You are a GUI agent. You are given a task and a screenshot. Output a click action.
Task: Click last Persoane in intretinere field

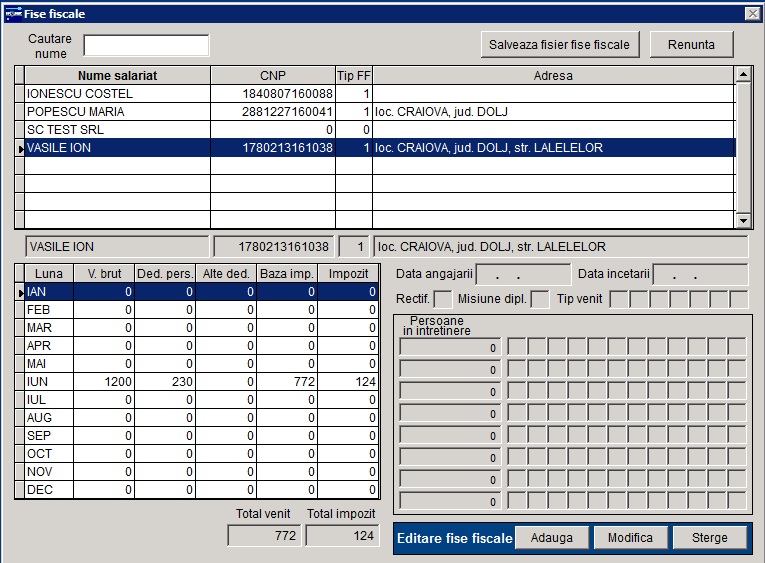coord(450,501)
